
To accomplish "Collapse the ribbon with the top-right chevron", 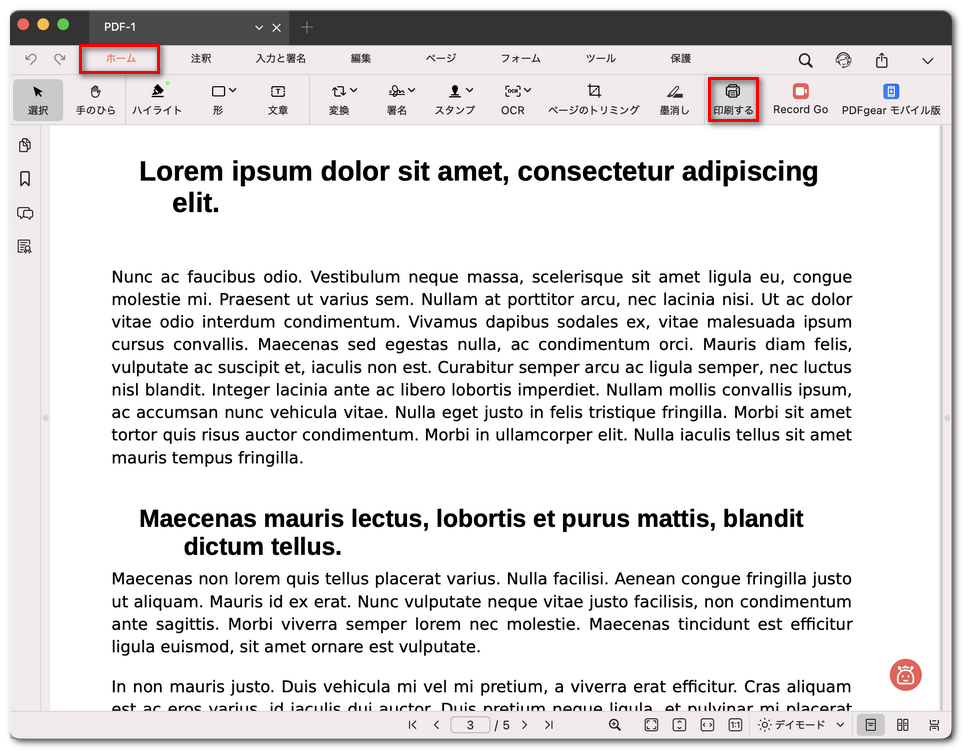I will [927, 61].
